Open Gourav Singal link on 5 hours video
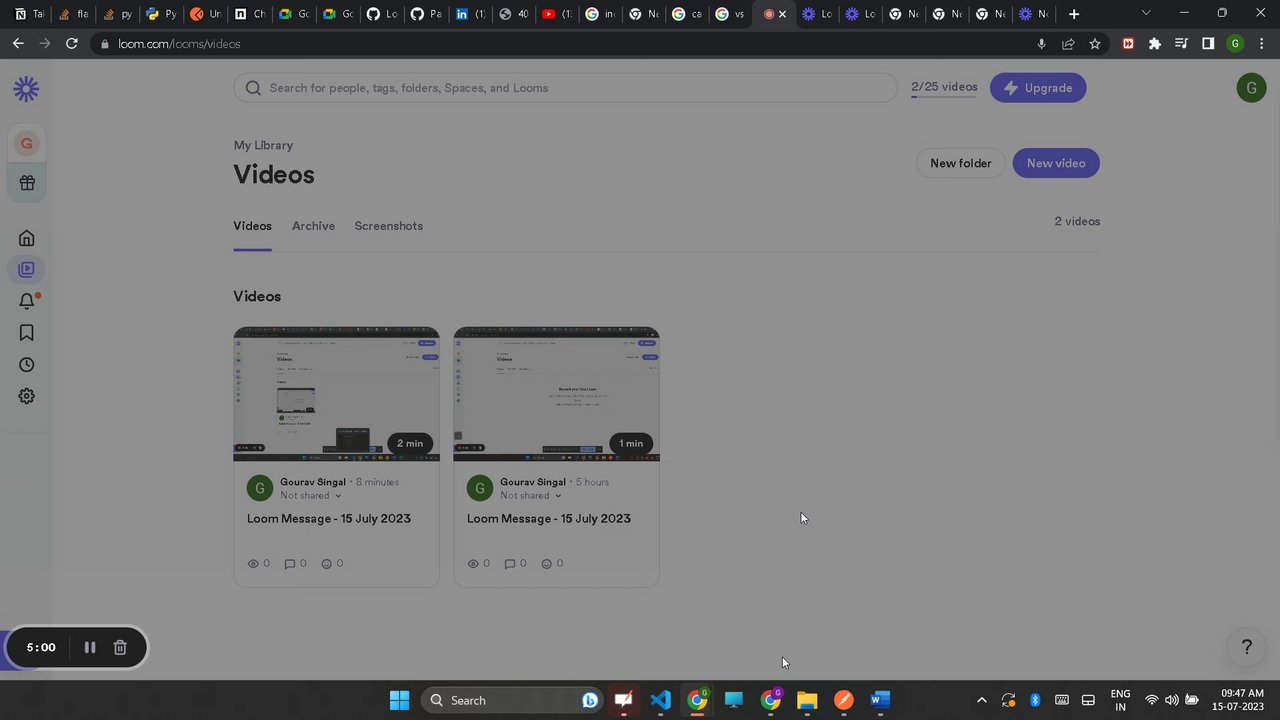Screen dimensions: 1280x720 click(x=533, y=482)
